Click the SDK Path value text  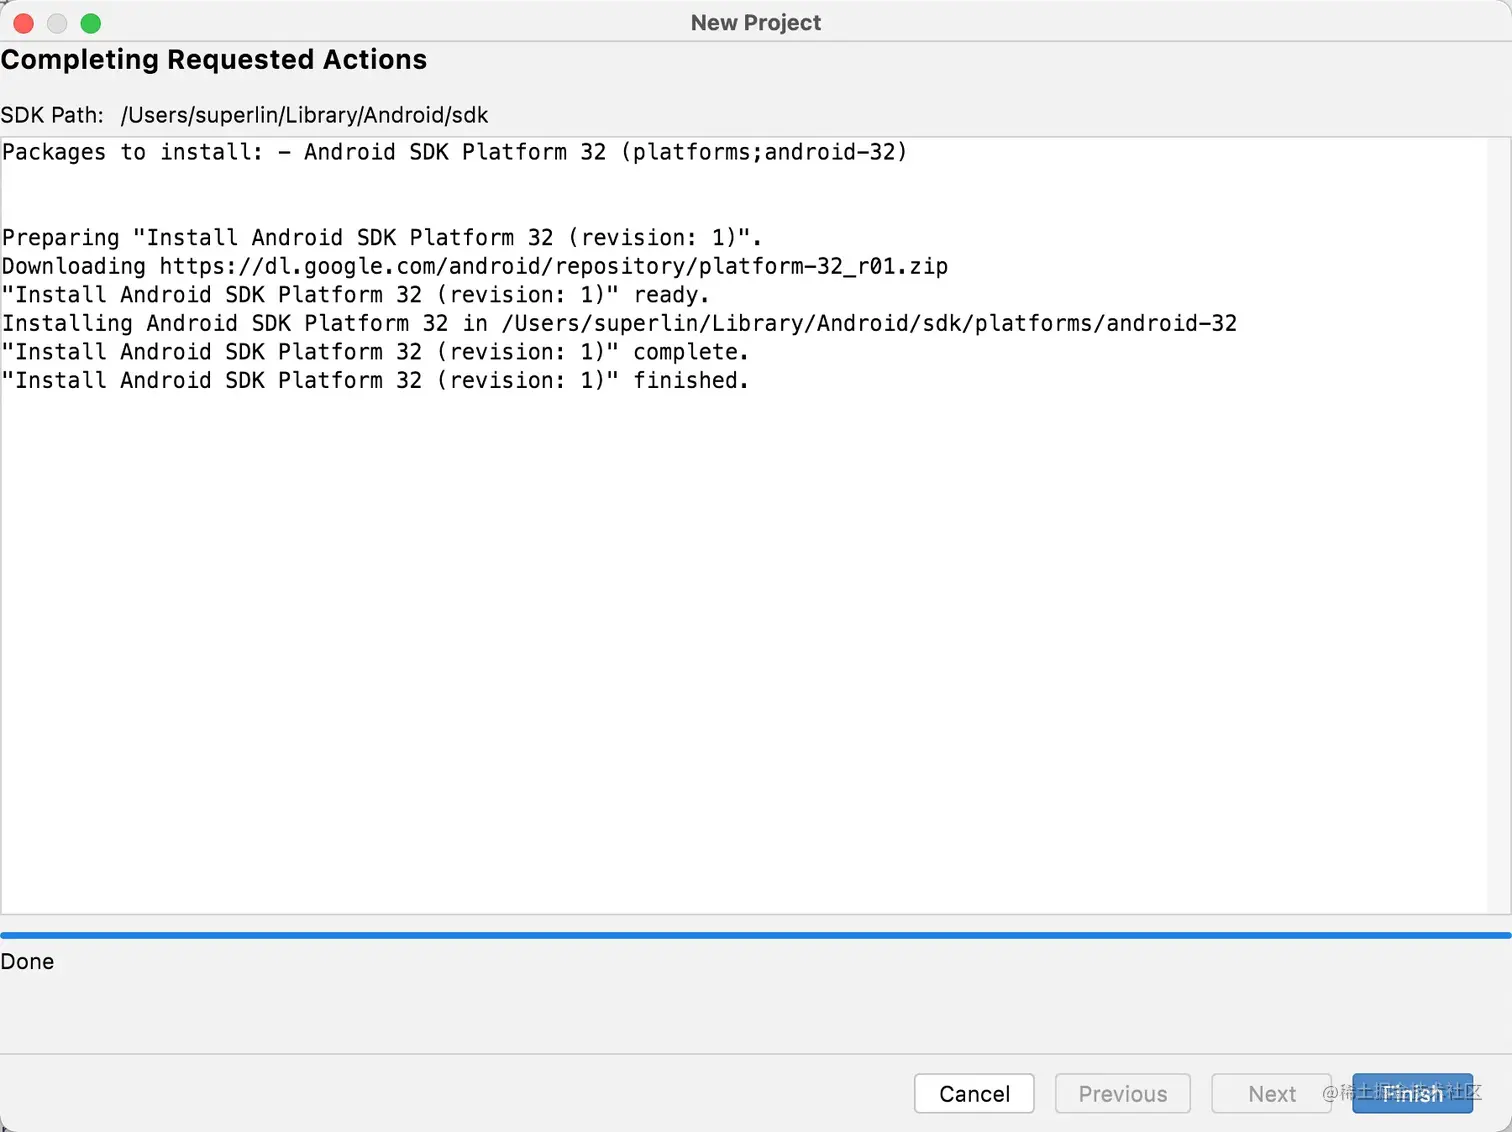304,115
